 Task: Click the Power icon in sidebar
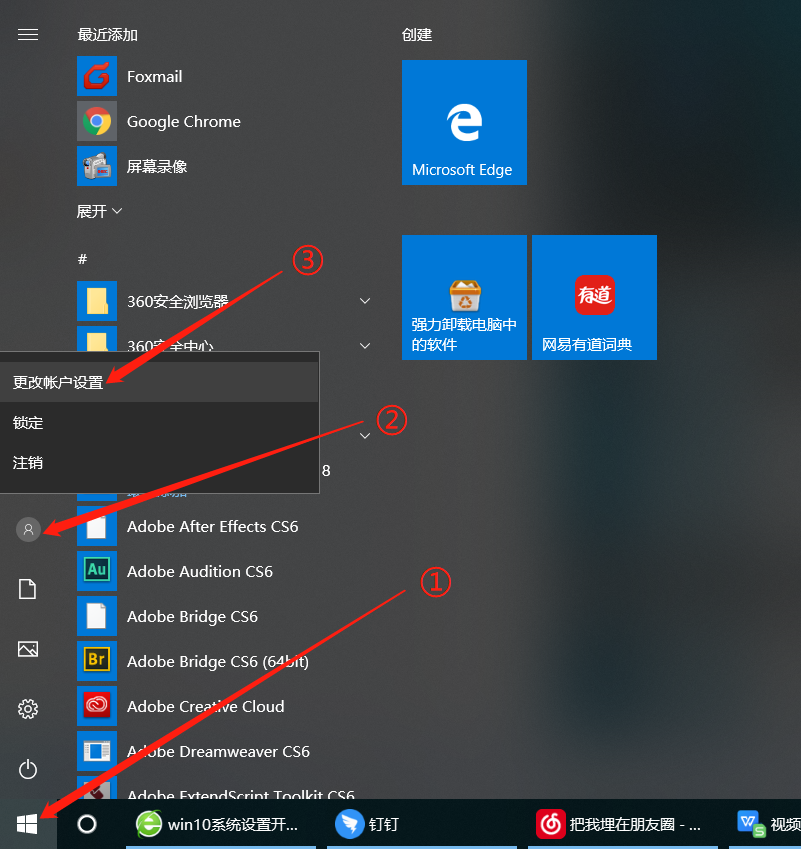(27, 769)
